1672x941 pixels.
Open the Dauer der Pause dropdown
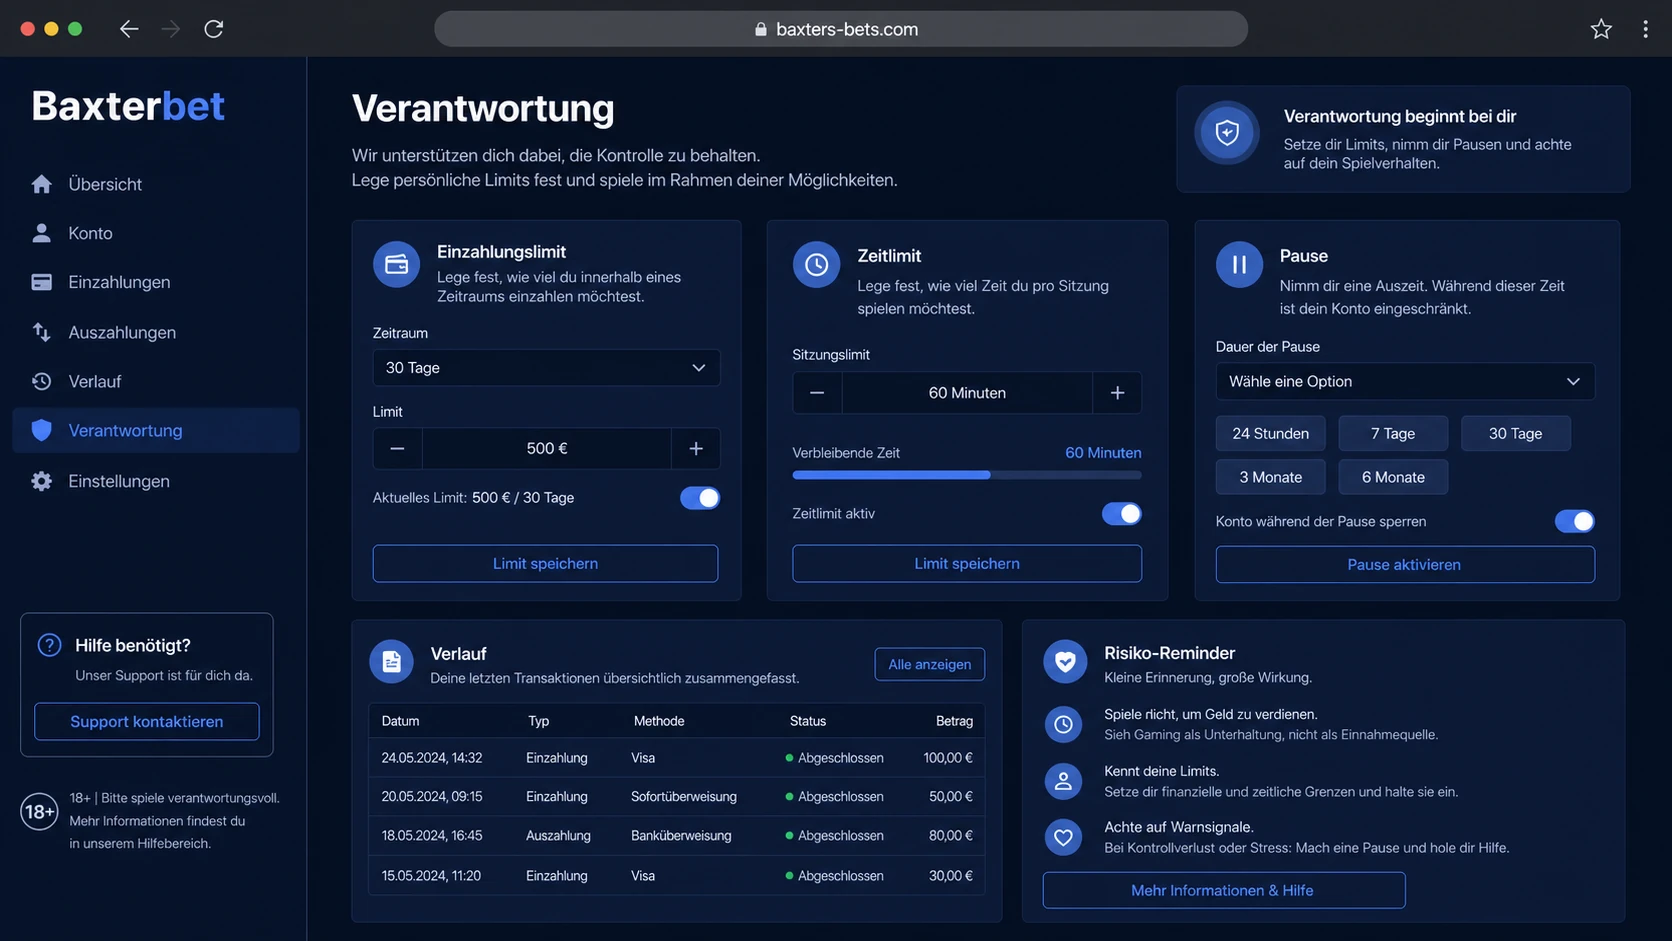point(1405,381)
